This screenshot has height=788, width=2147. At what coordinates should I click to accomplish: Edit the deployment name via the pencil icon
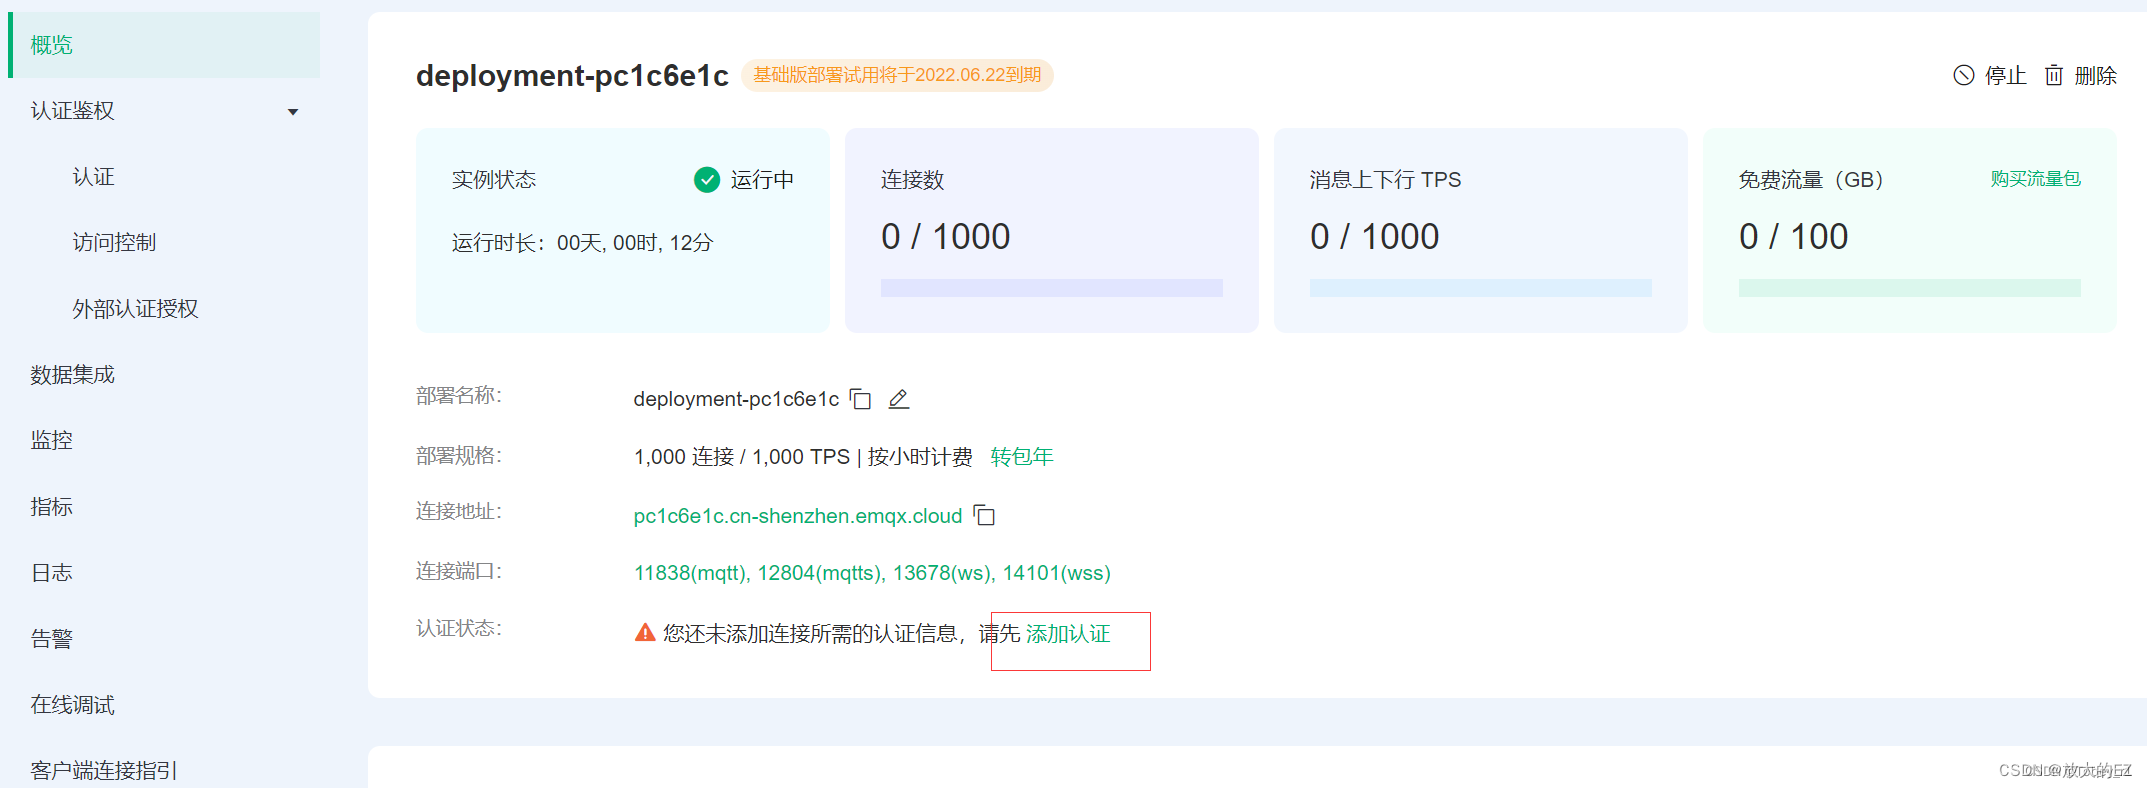pyautogui.click(x=899, y=399)
